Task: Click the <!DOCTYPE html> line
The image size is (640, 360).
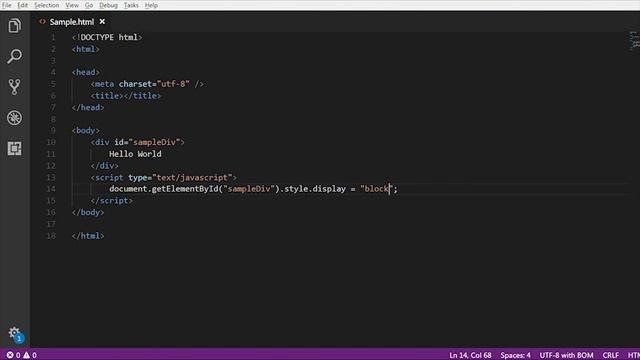Action: pyautogui.click(x=107, y=37)
